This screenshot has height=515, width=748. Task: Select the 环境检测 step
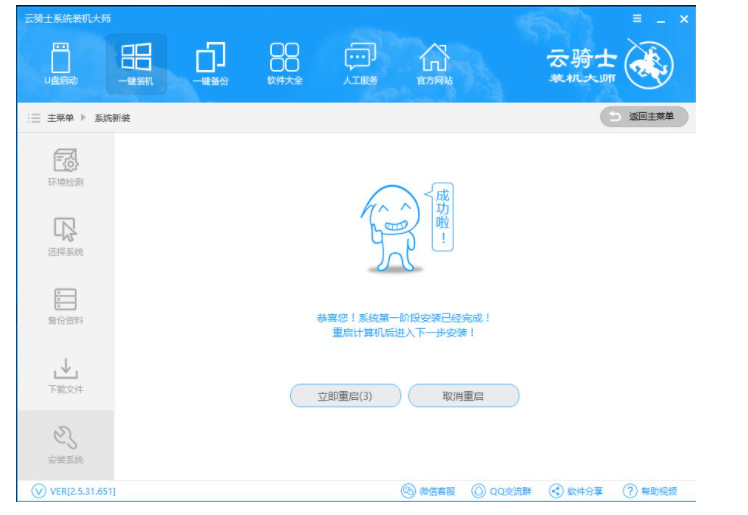point(65,167)
